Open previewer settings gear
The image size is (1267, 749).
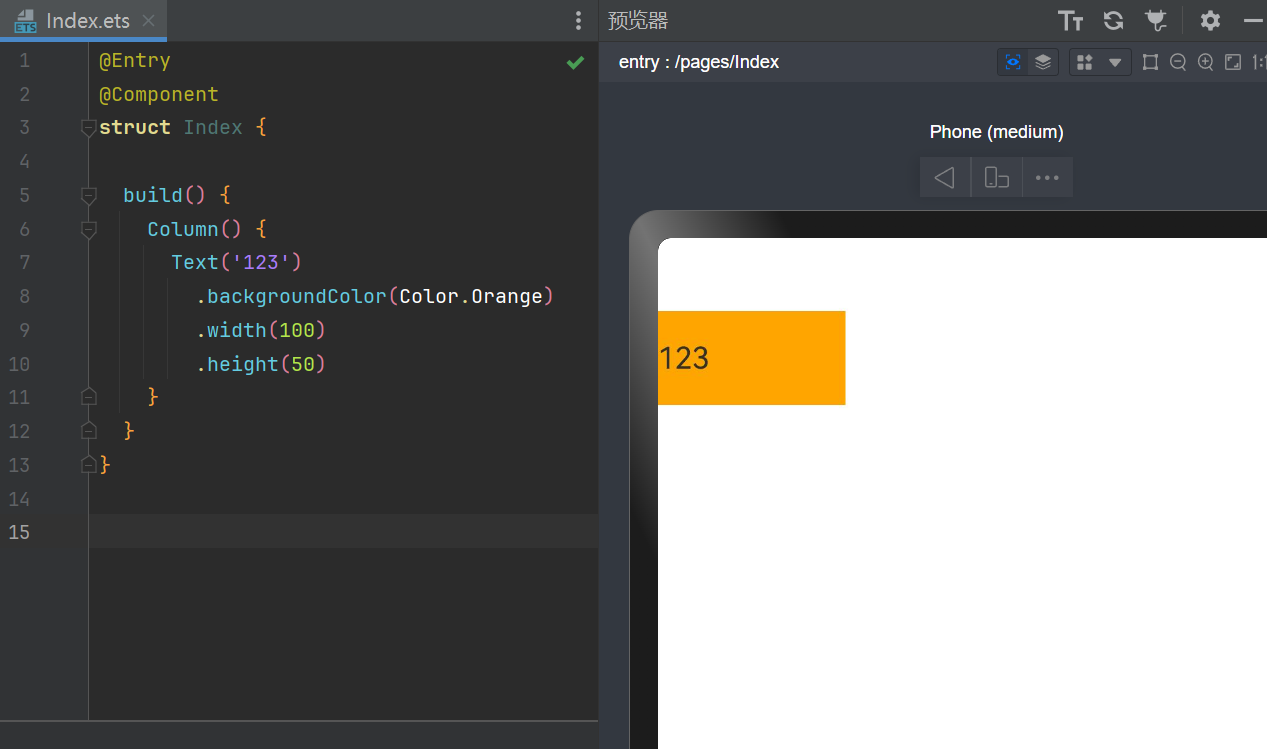tap(1210, 21)
